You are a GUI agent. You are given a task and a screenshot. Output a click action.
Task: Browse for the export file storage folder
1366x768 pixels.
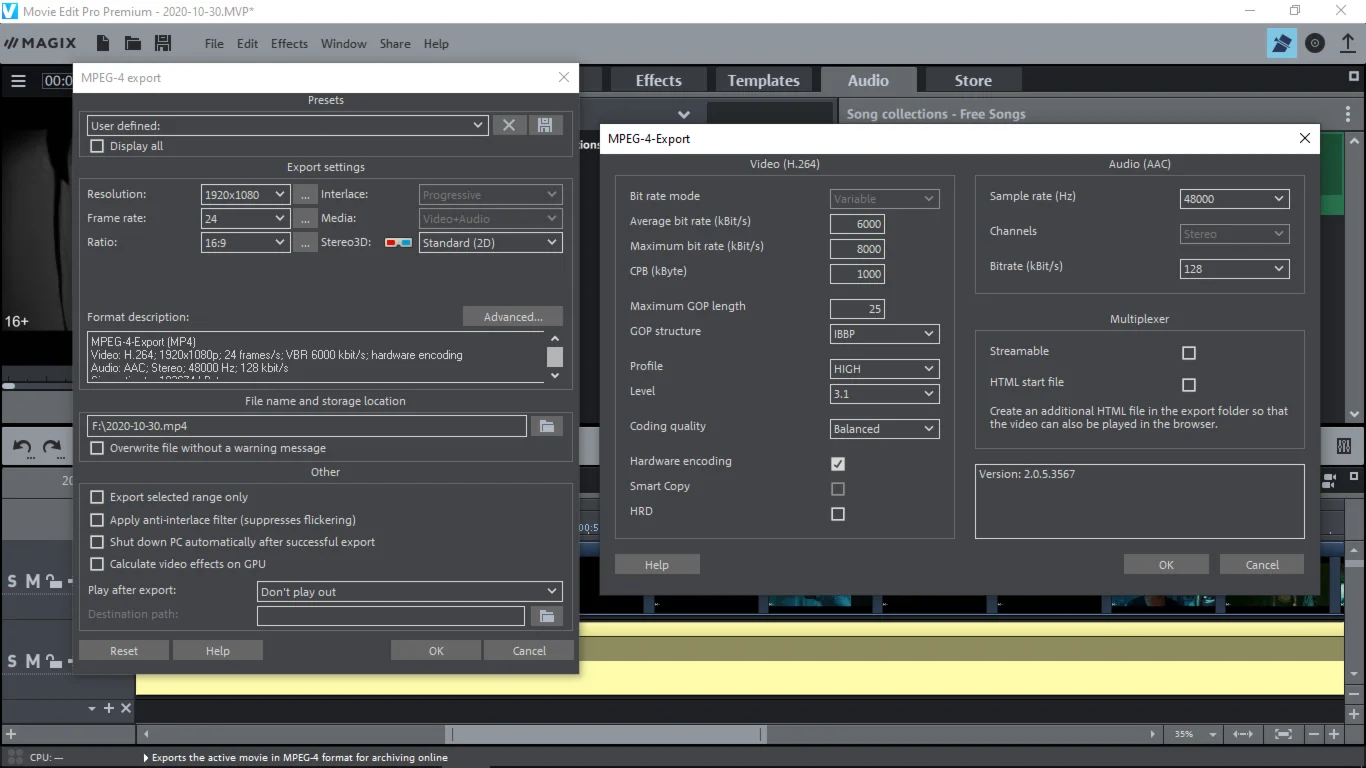(546, 426)
